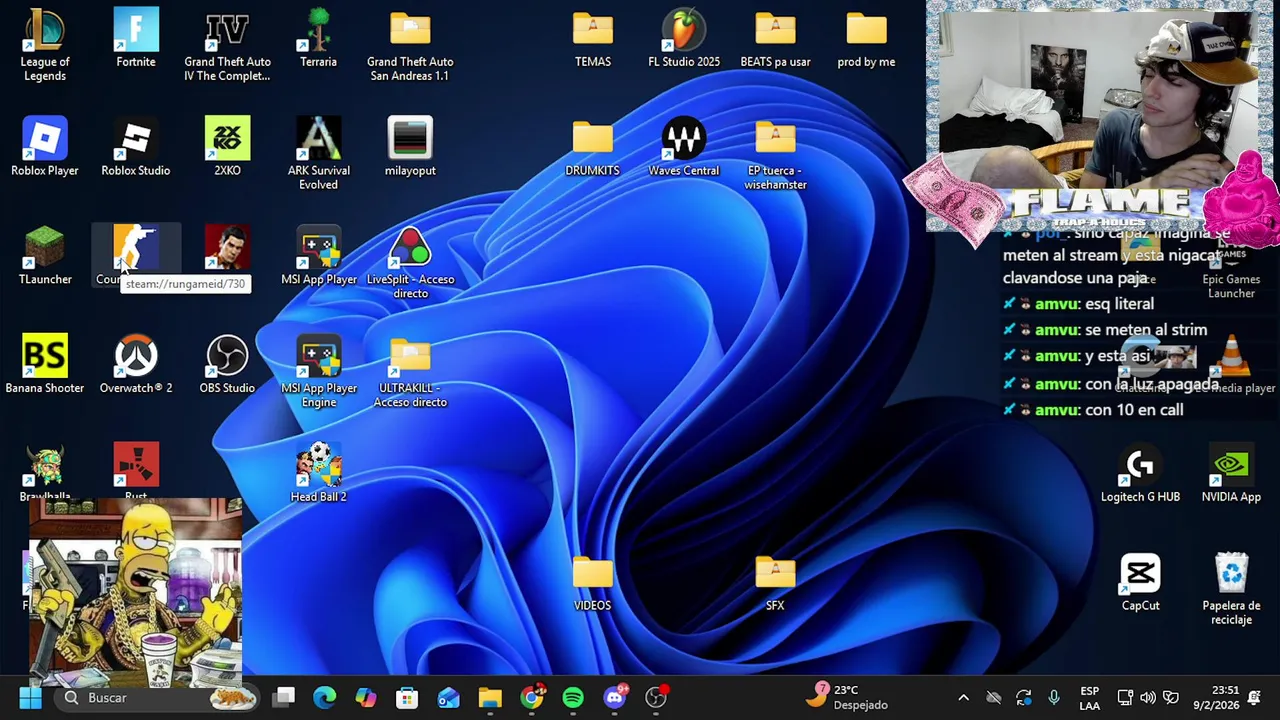1280x720 pixels.
Task: Open the DRUMKITS folder
Action: click(593, 147)
